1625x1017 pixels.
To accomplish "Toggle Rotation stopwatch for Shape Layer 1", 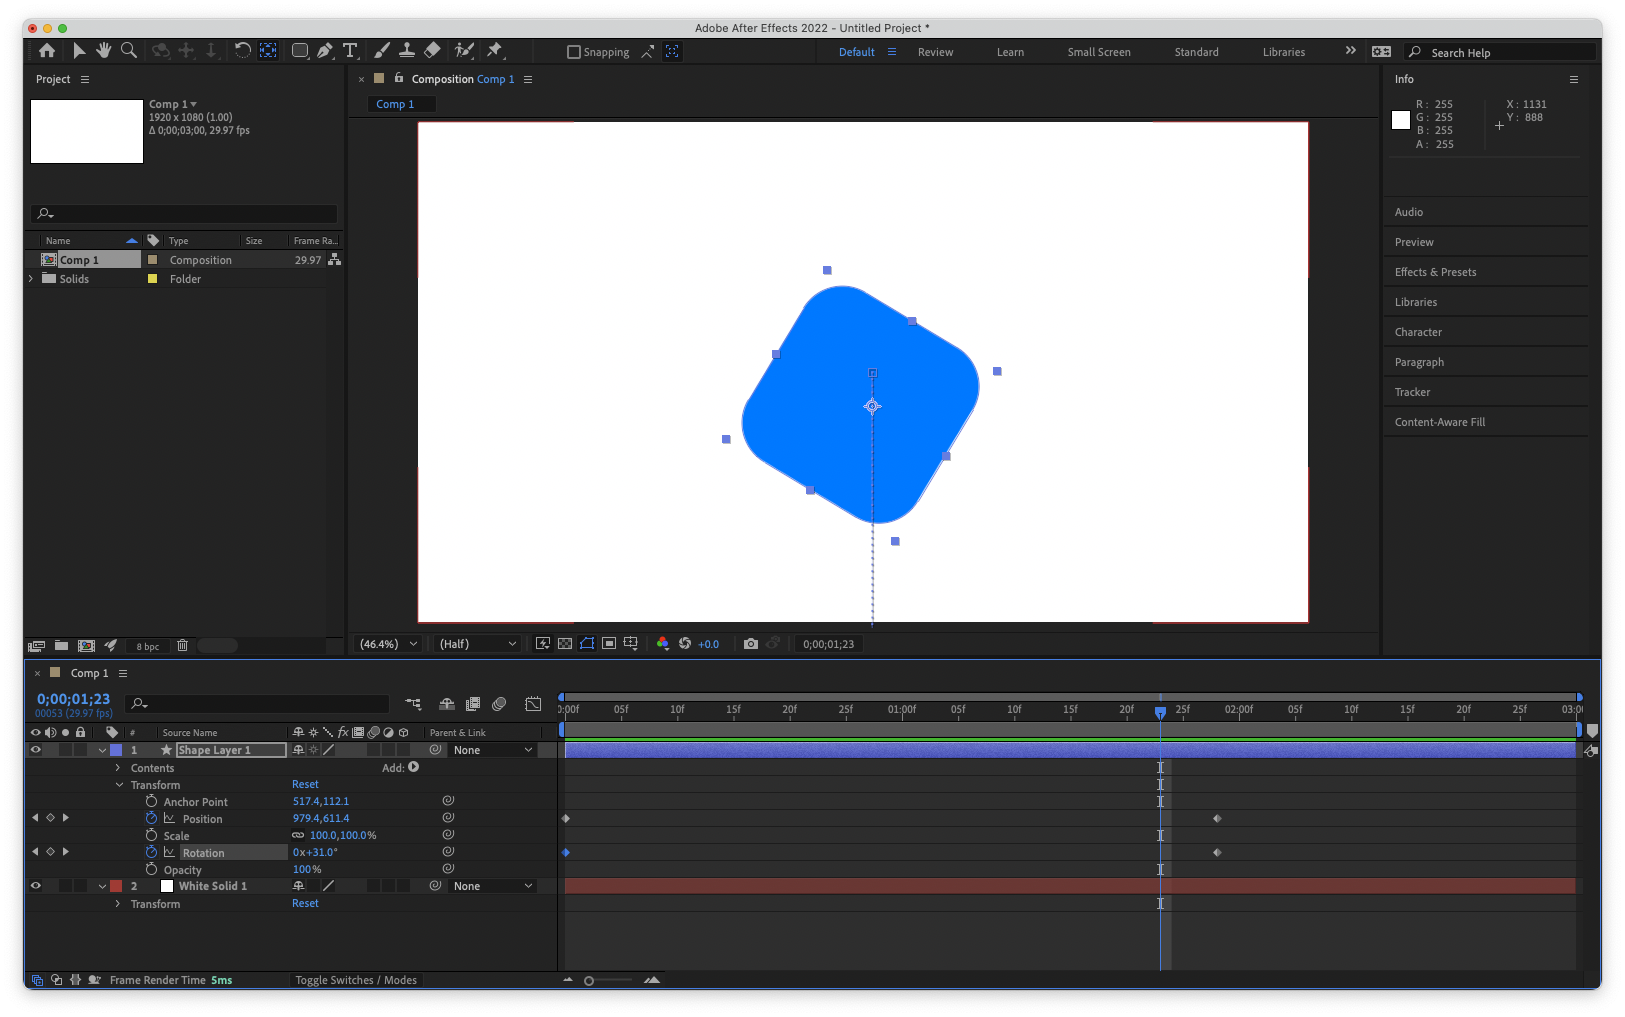I will coord(151,852).
